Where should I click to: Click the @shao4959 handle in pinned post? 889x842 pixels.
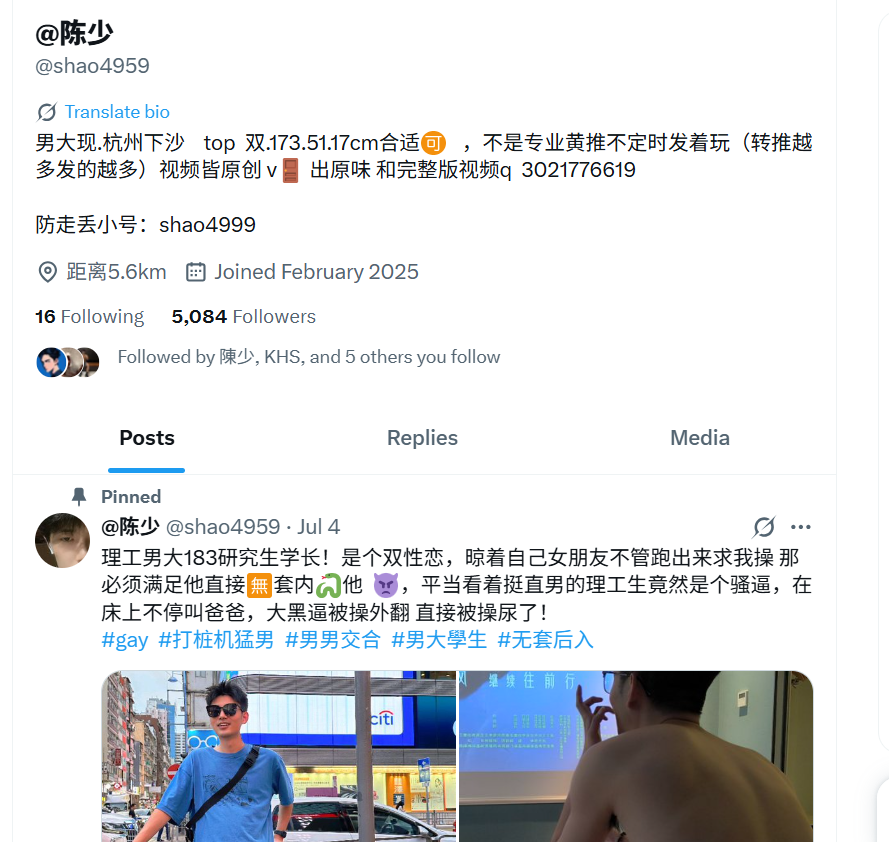(x=223, y=527)
